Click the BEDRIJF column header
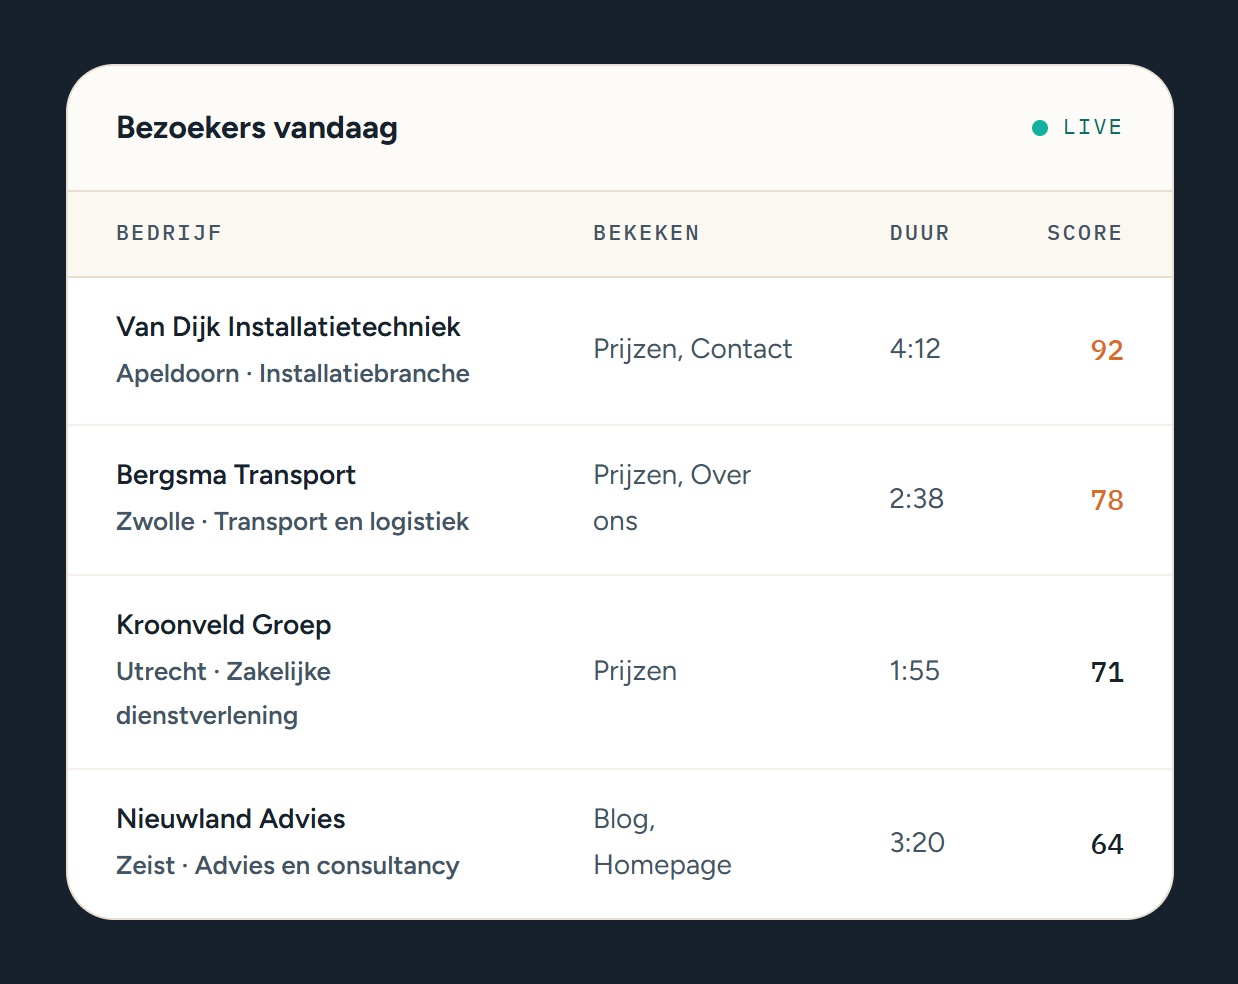The width and height of the screenshot is (1238, 984). coord(169,233)
